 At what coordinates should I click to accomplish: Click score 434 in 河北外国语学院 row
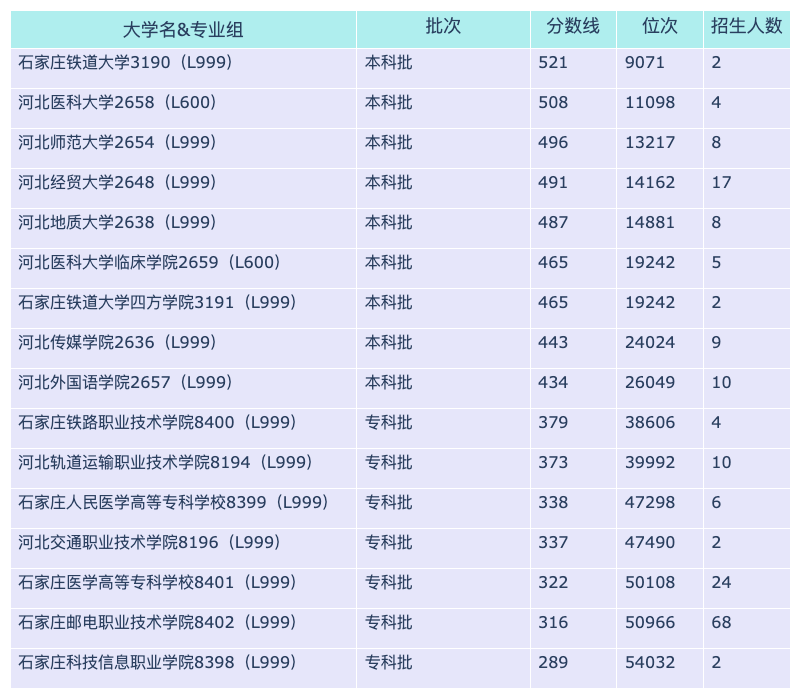pos(553,382)
